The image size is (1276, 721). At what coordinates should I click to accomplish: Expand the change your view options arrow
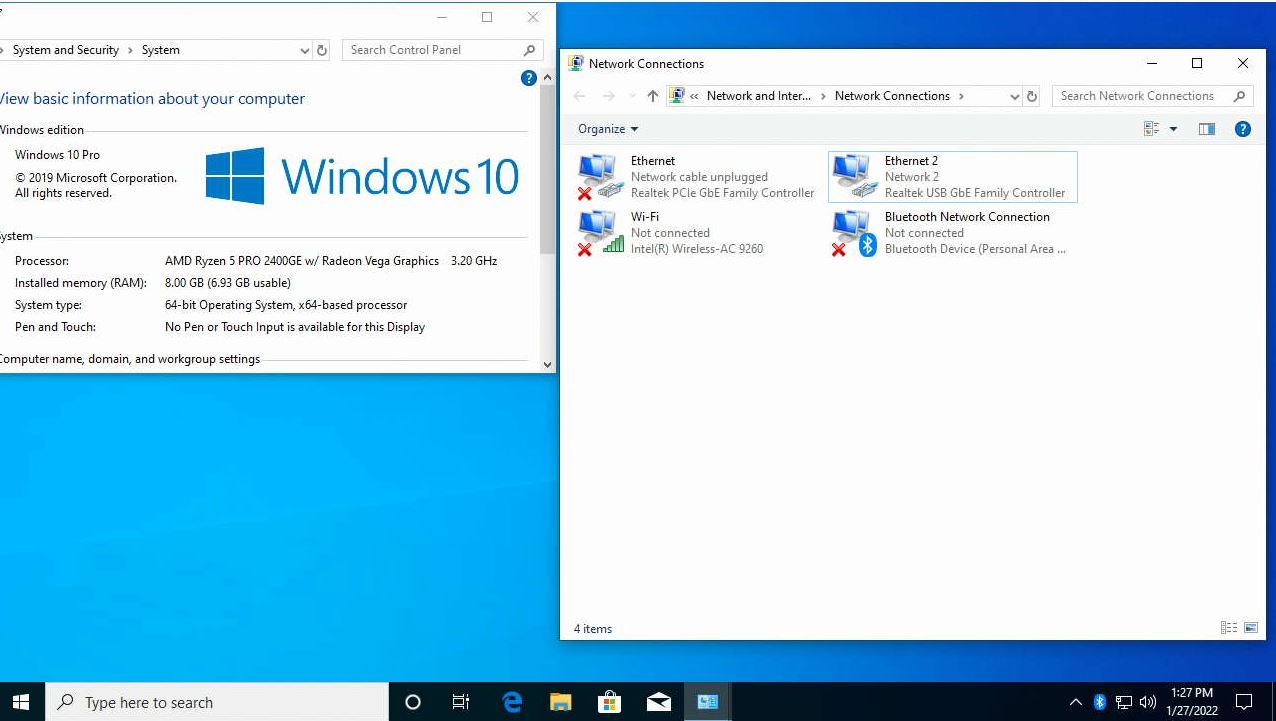(x=1173, y=129)
